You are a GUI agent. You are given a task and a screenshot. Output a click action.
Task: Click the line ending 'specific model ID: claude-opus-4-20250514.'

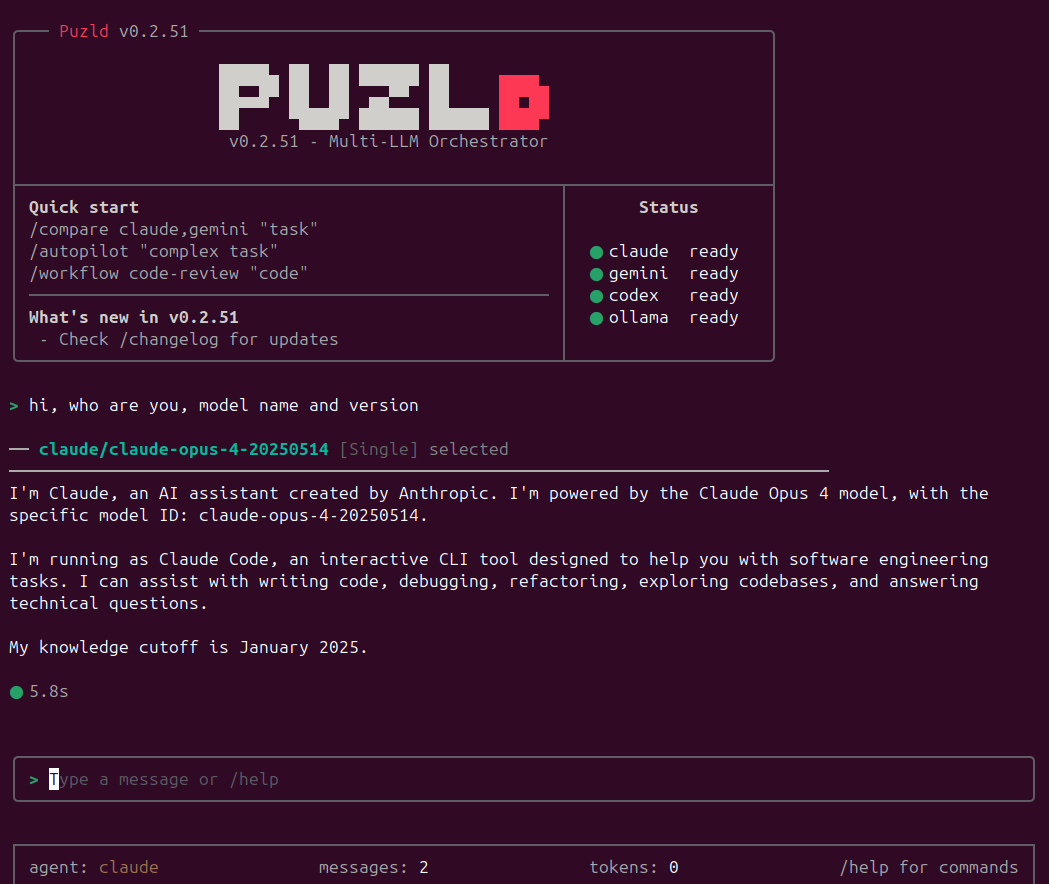pyautogui.click(x=218, y=515)
